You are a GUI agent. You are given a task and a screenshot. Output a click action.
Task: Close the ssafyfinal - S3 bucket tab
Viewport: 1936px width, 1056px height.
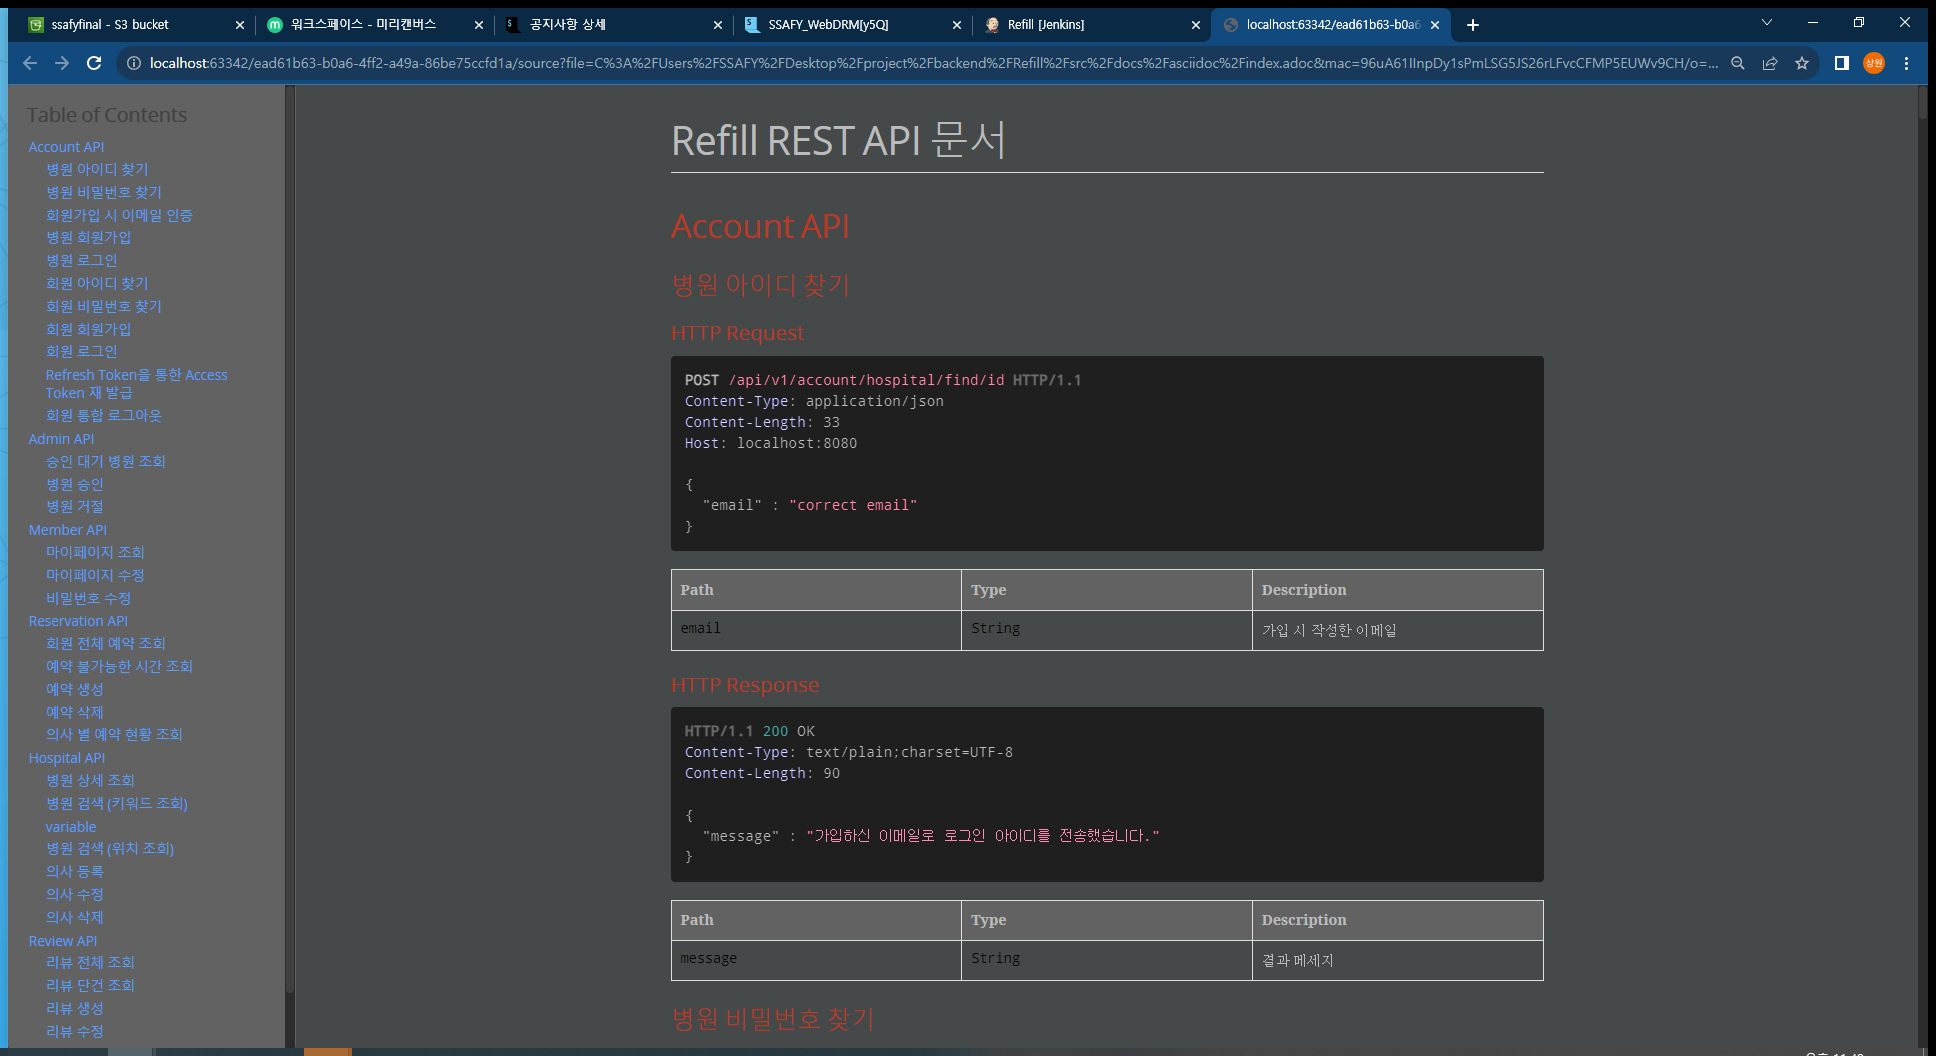(239, 25)
